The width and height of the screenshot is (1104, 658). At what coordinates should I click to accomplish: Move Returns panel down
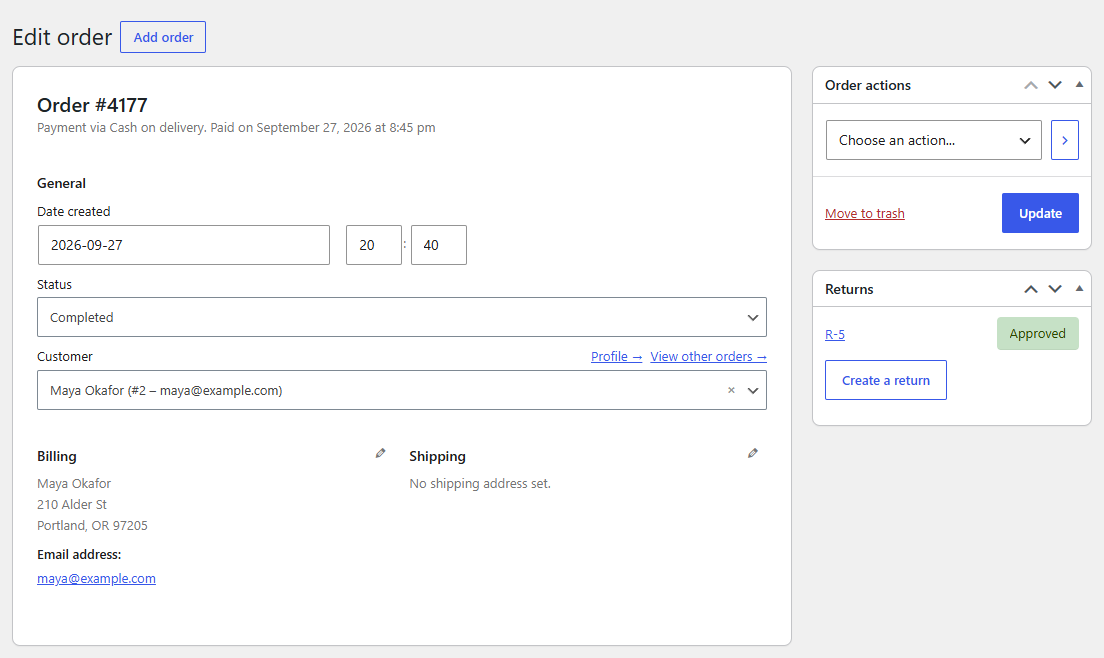[1055, 289]
